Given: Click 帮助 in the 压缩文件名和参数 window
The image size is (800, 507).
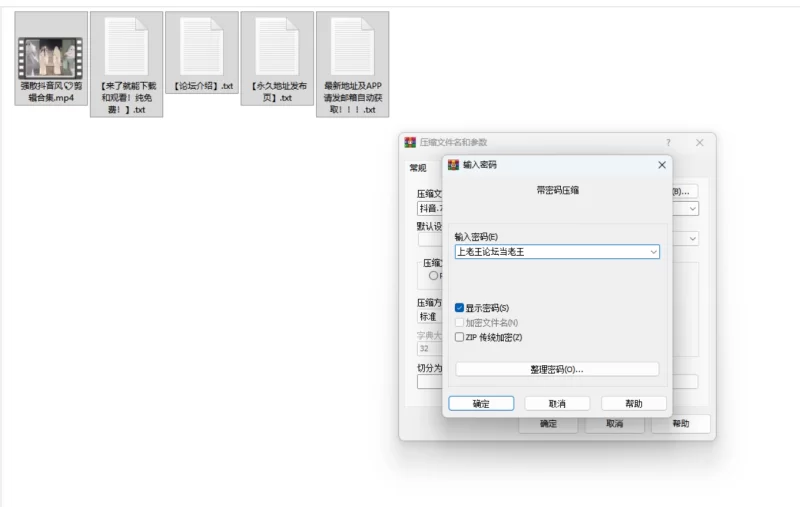Looking at the screenshot, I should coord(681,424).
